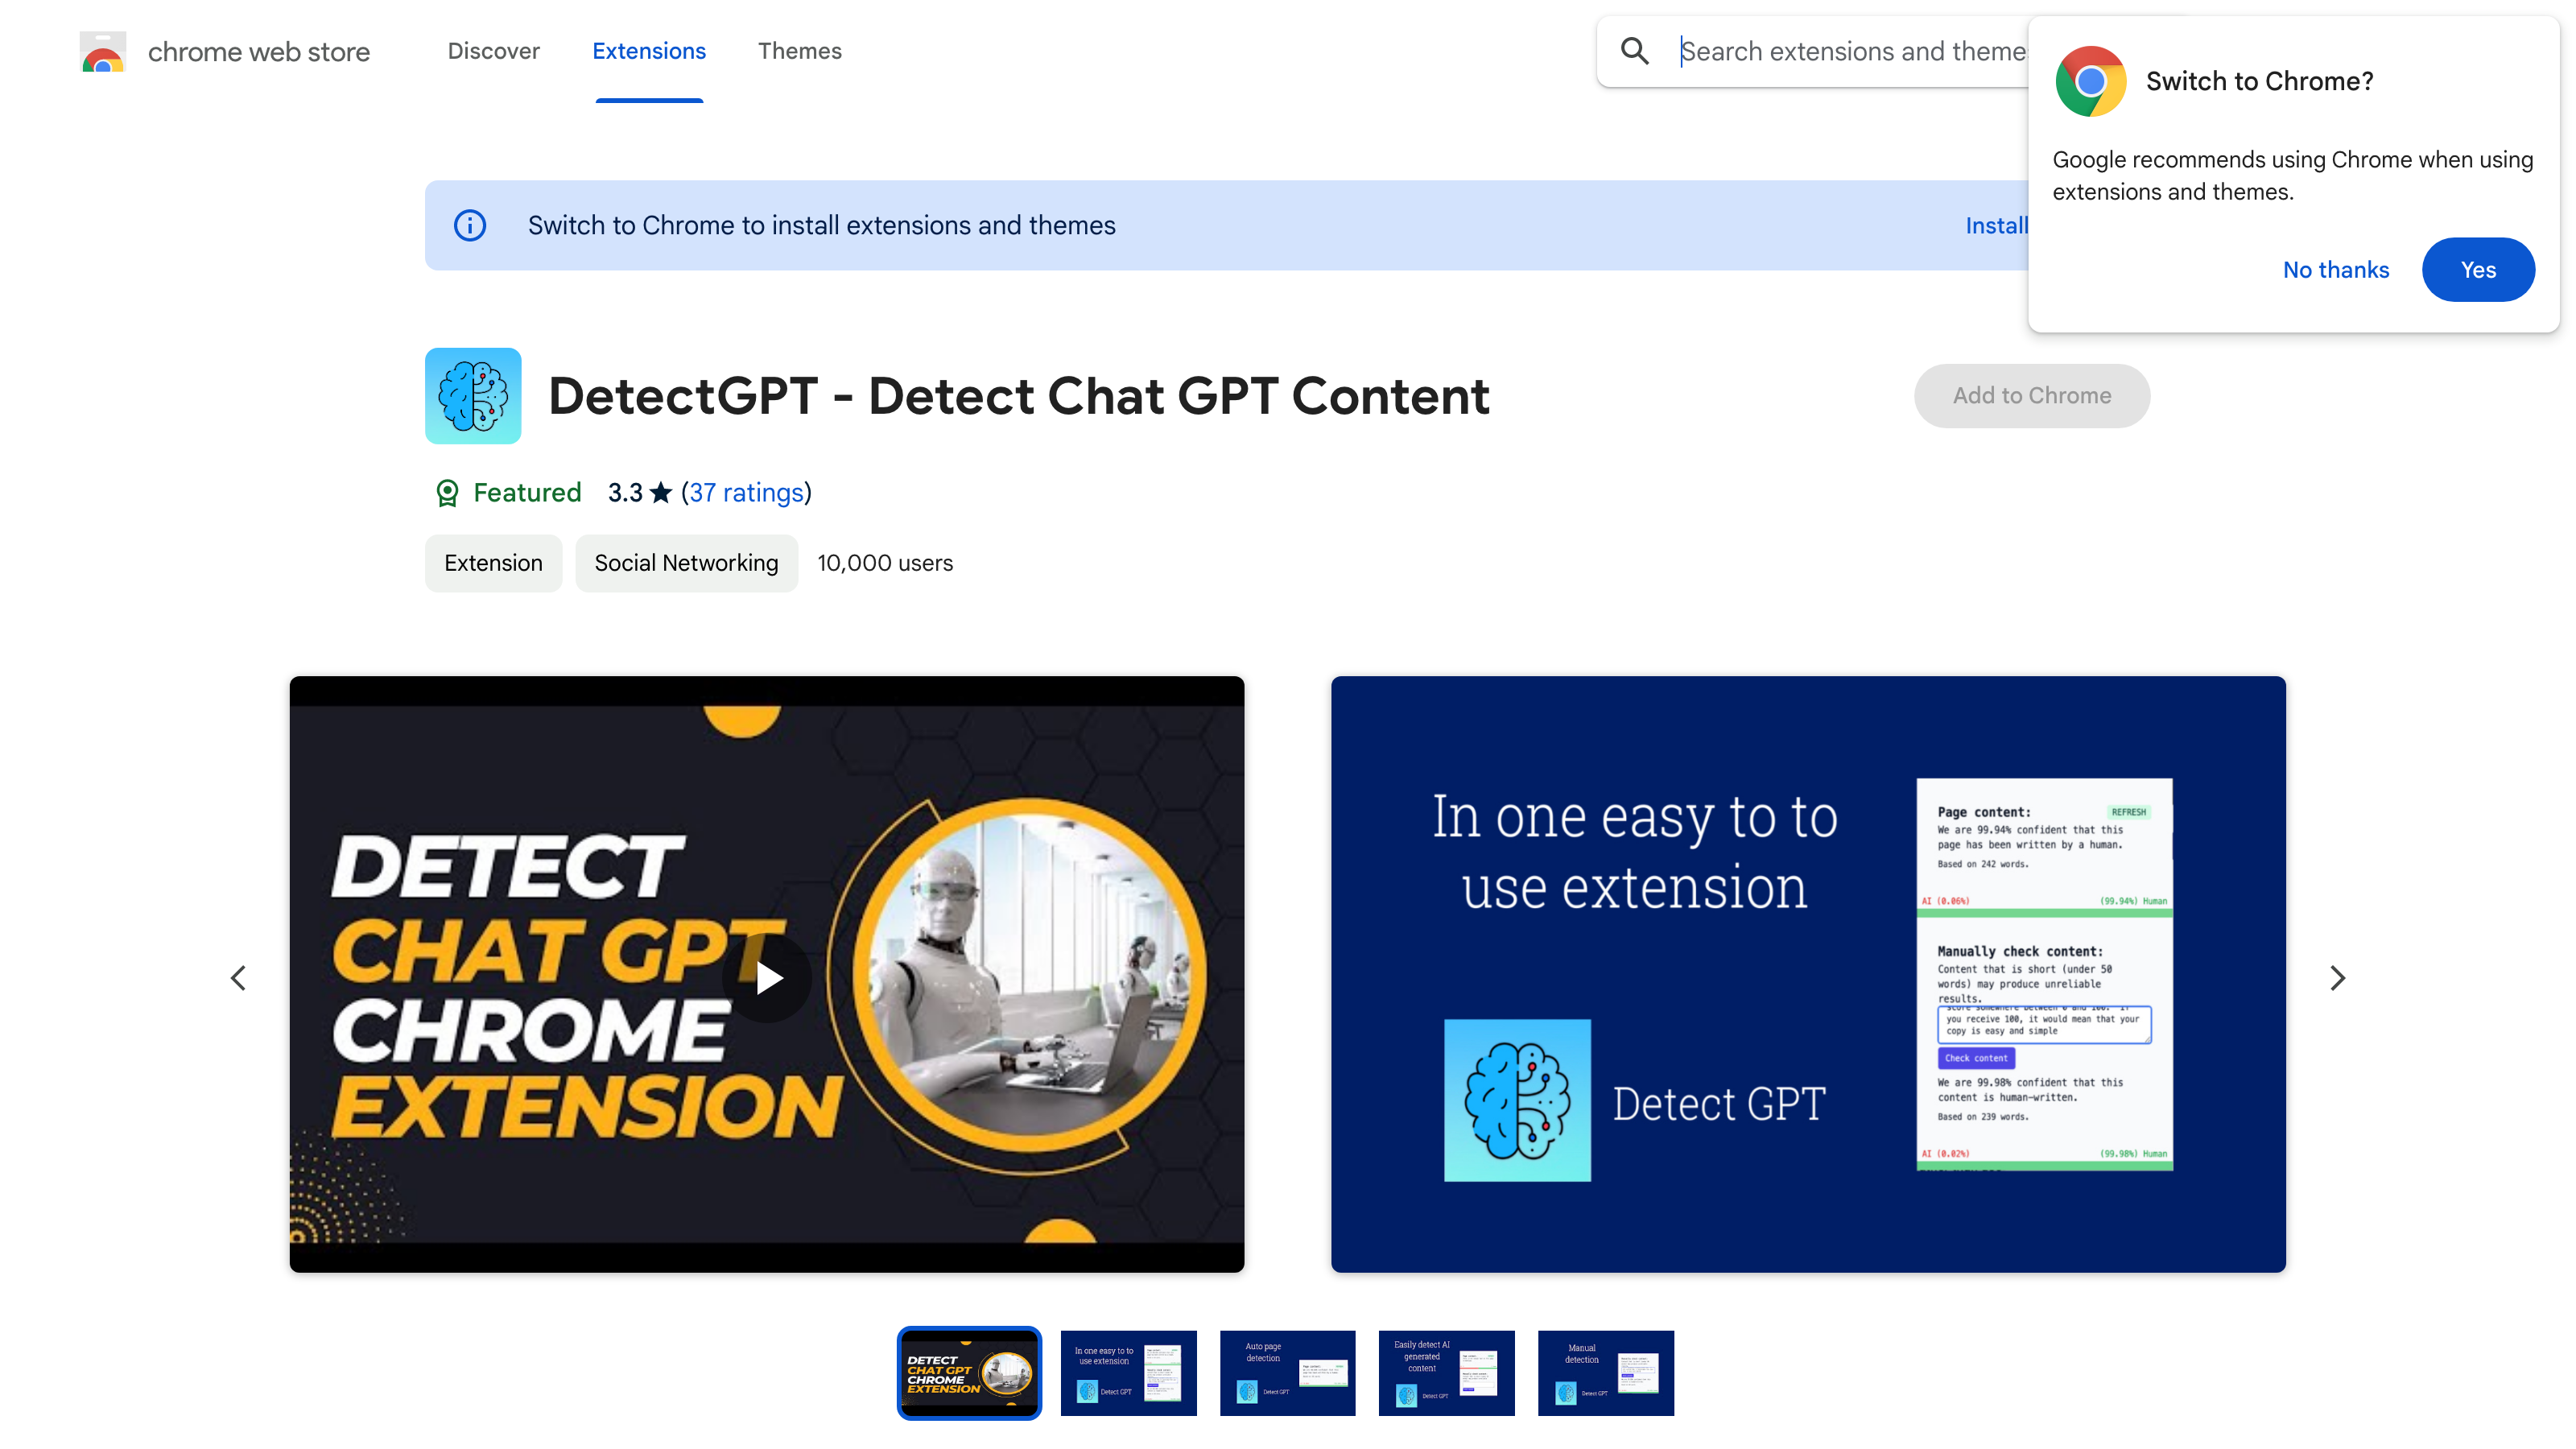2576x1449 pixels.
Task: Click the right arrow navigation icon
Action: [2339, 975]
